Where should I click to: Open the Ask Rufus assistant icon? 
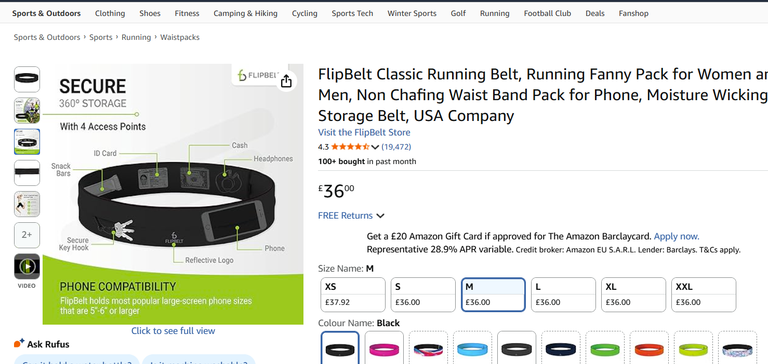pos(19,343)
